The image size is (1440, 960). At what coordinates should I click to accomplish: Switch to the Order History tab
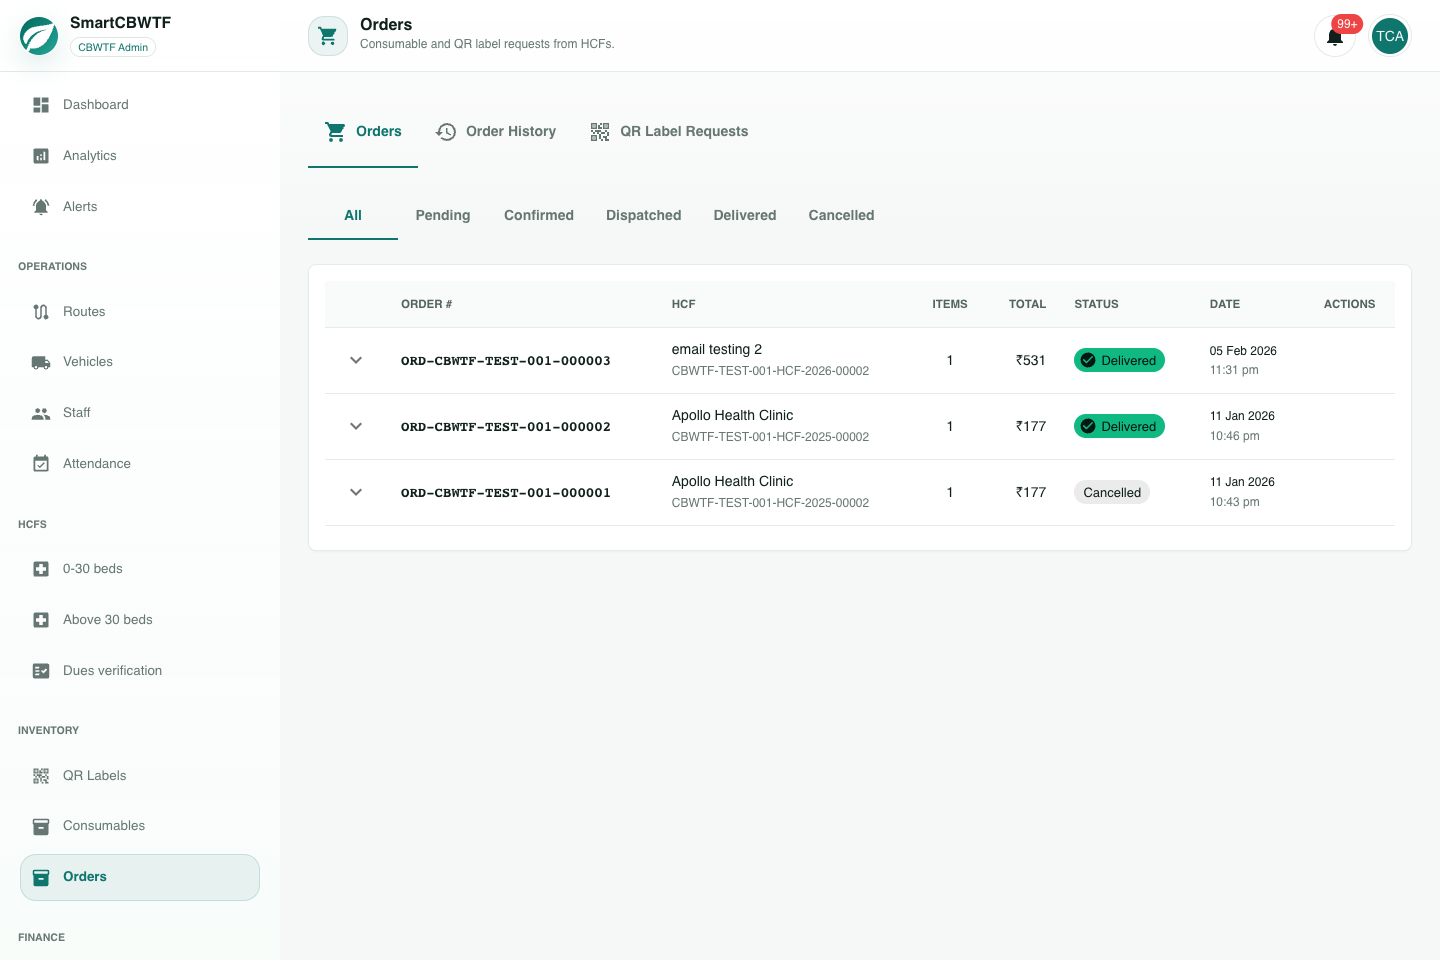496,132
